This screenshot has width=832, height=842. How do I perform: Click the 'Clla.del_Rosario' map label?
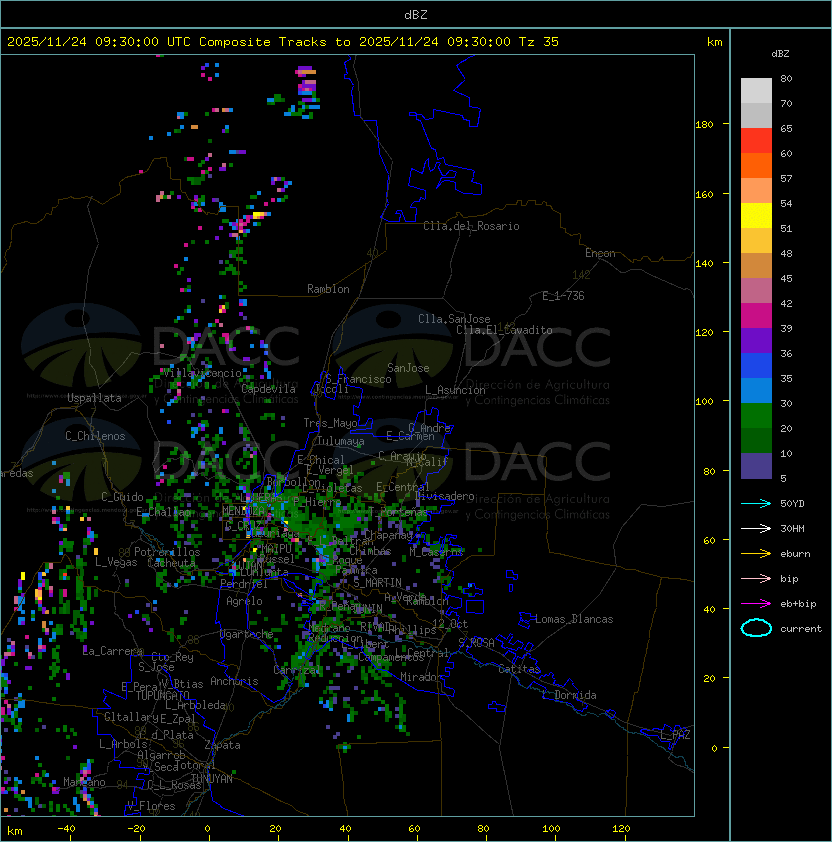(x=471, y=226)
